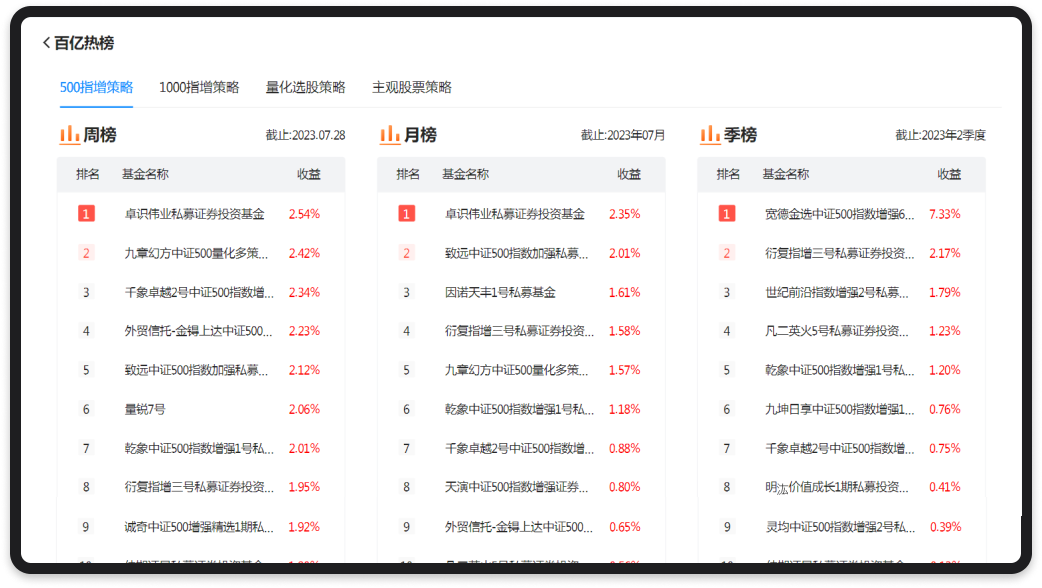The height and width of the screenshot is (588, 1042).
Task: Select the 主观股票策略 tab
Action: coord(411,87)
